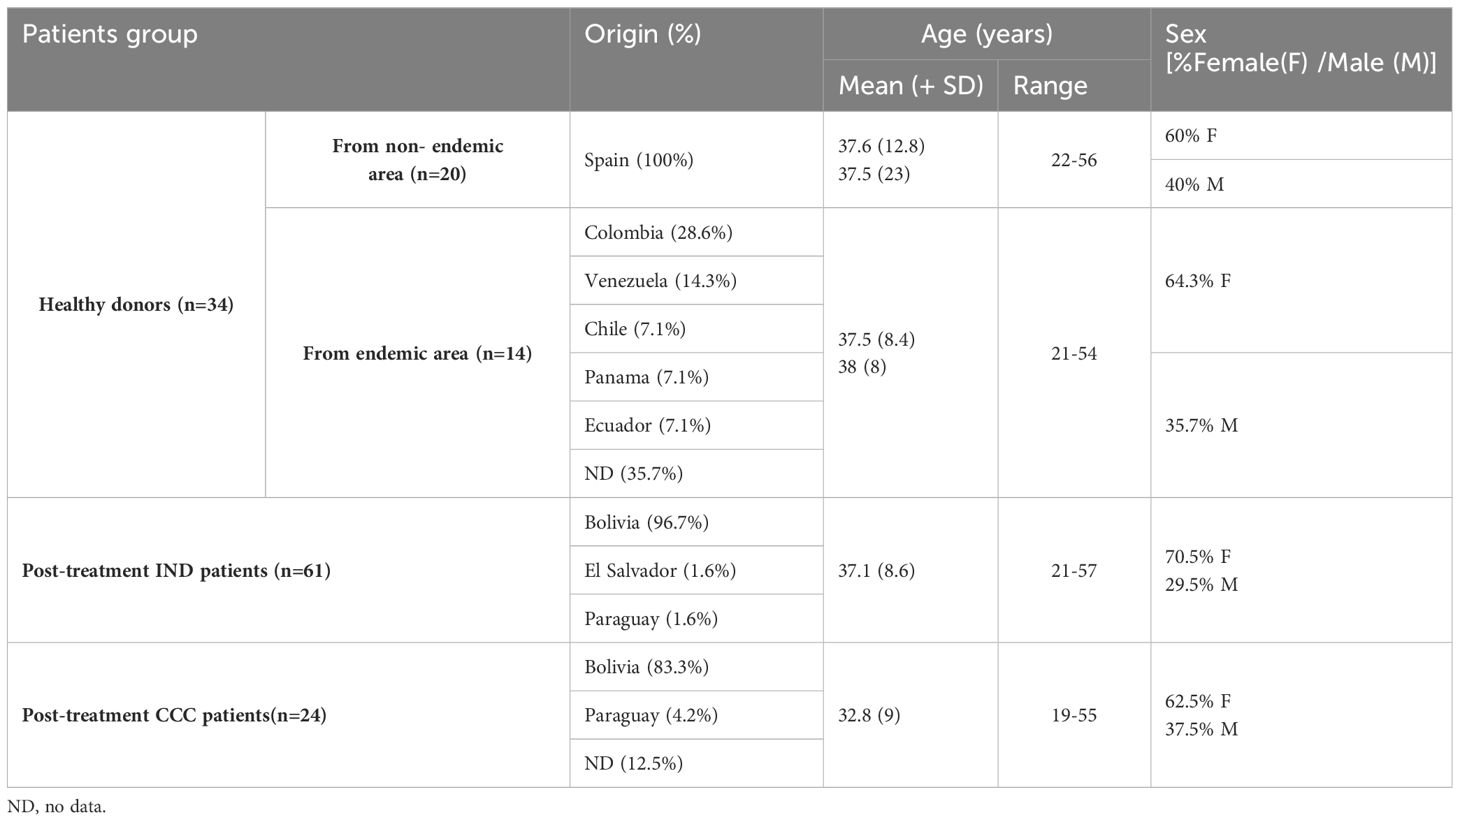Select the ND, no data footnote

(x=56, y=806)
